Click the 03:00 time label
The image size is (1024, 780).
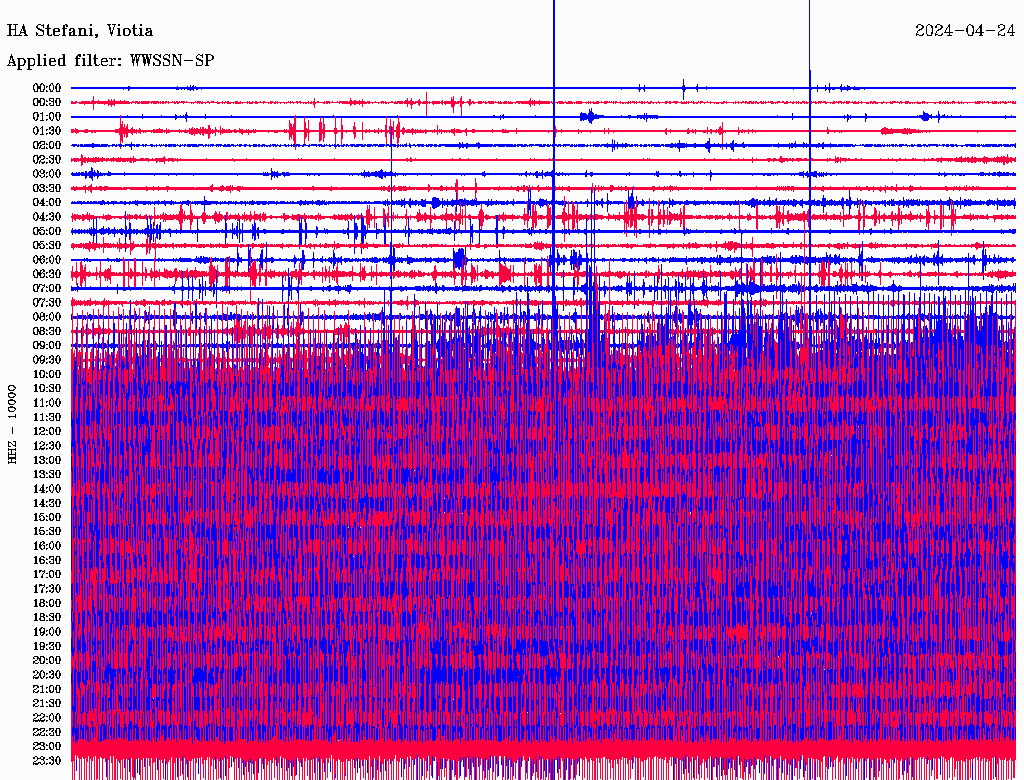[x=47, y=174]
